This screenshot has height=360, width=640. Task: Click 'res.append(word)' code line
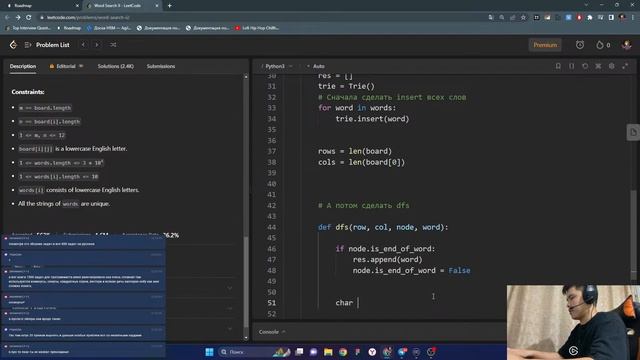[387, 260]
